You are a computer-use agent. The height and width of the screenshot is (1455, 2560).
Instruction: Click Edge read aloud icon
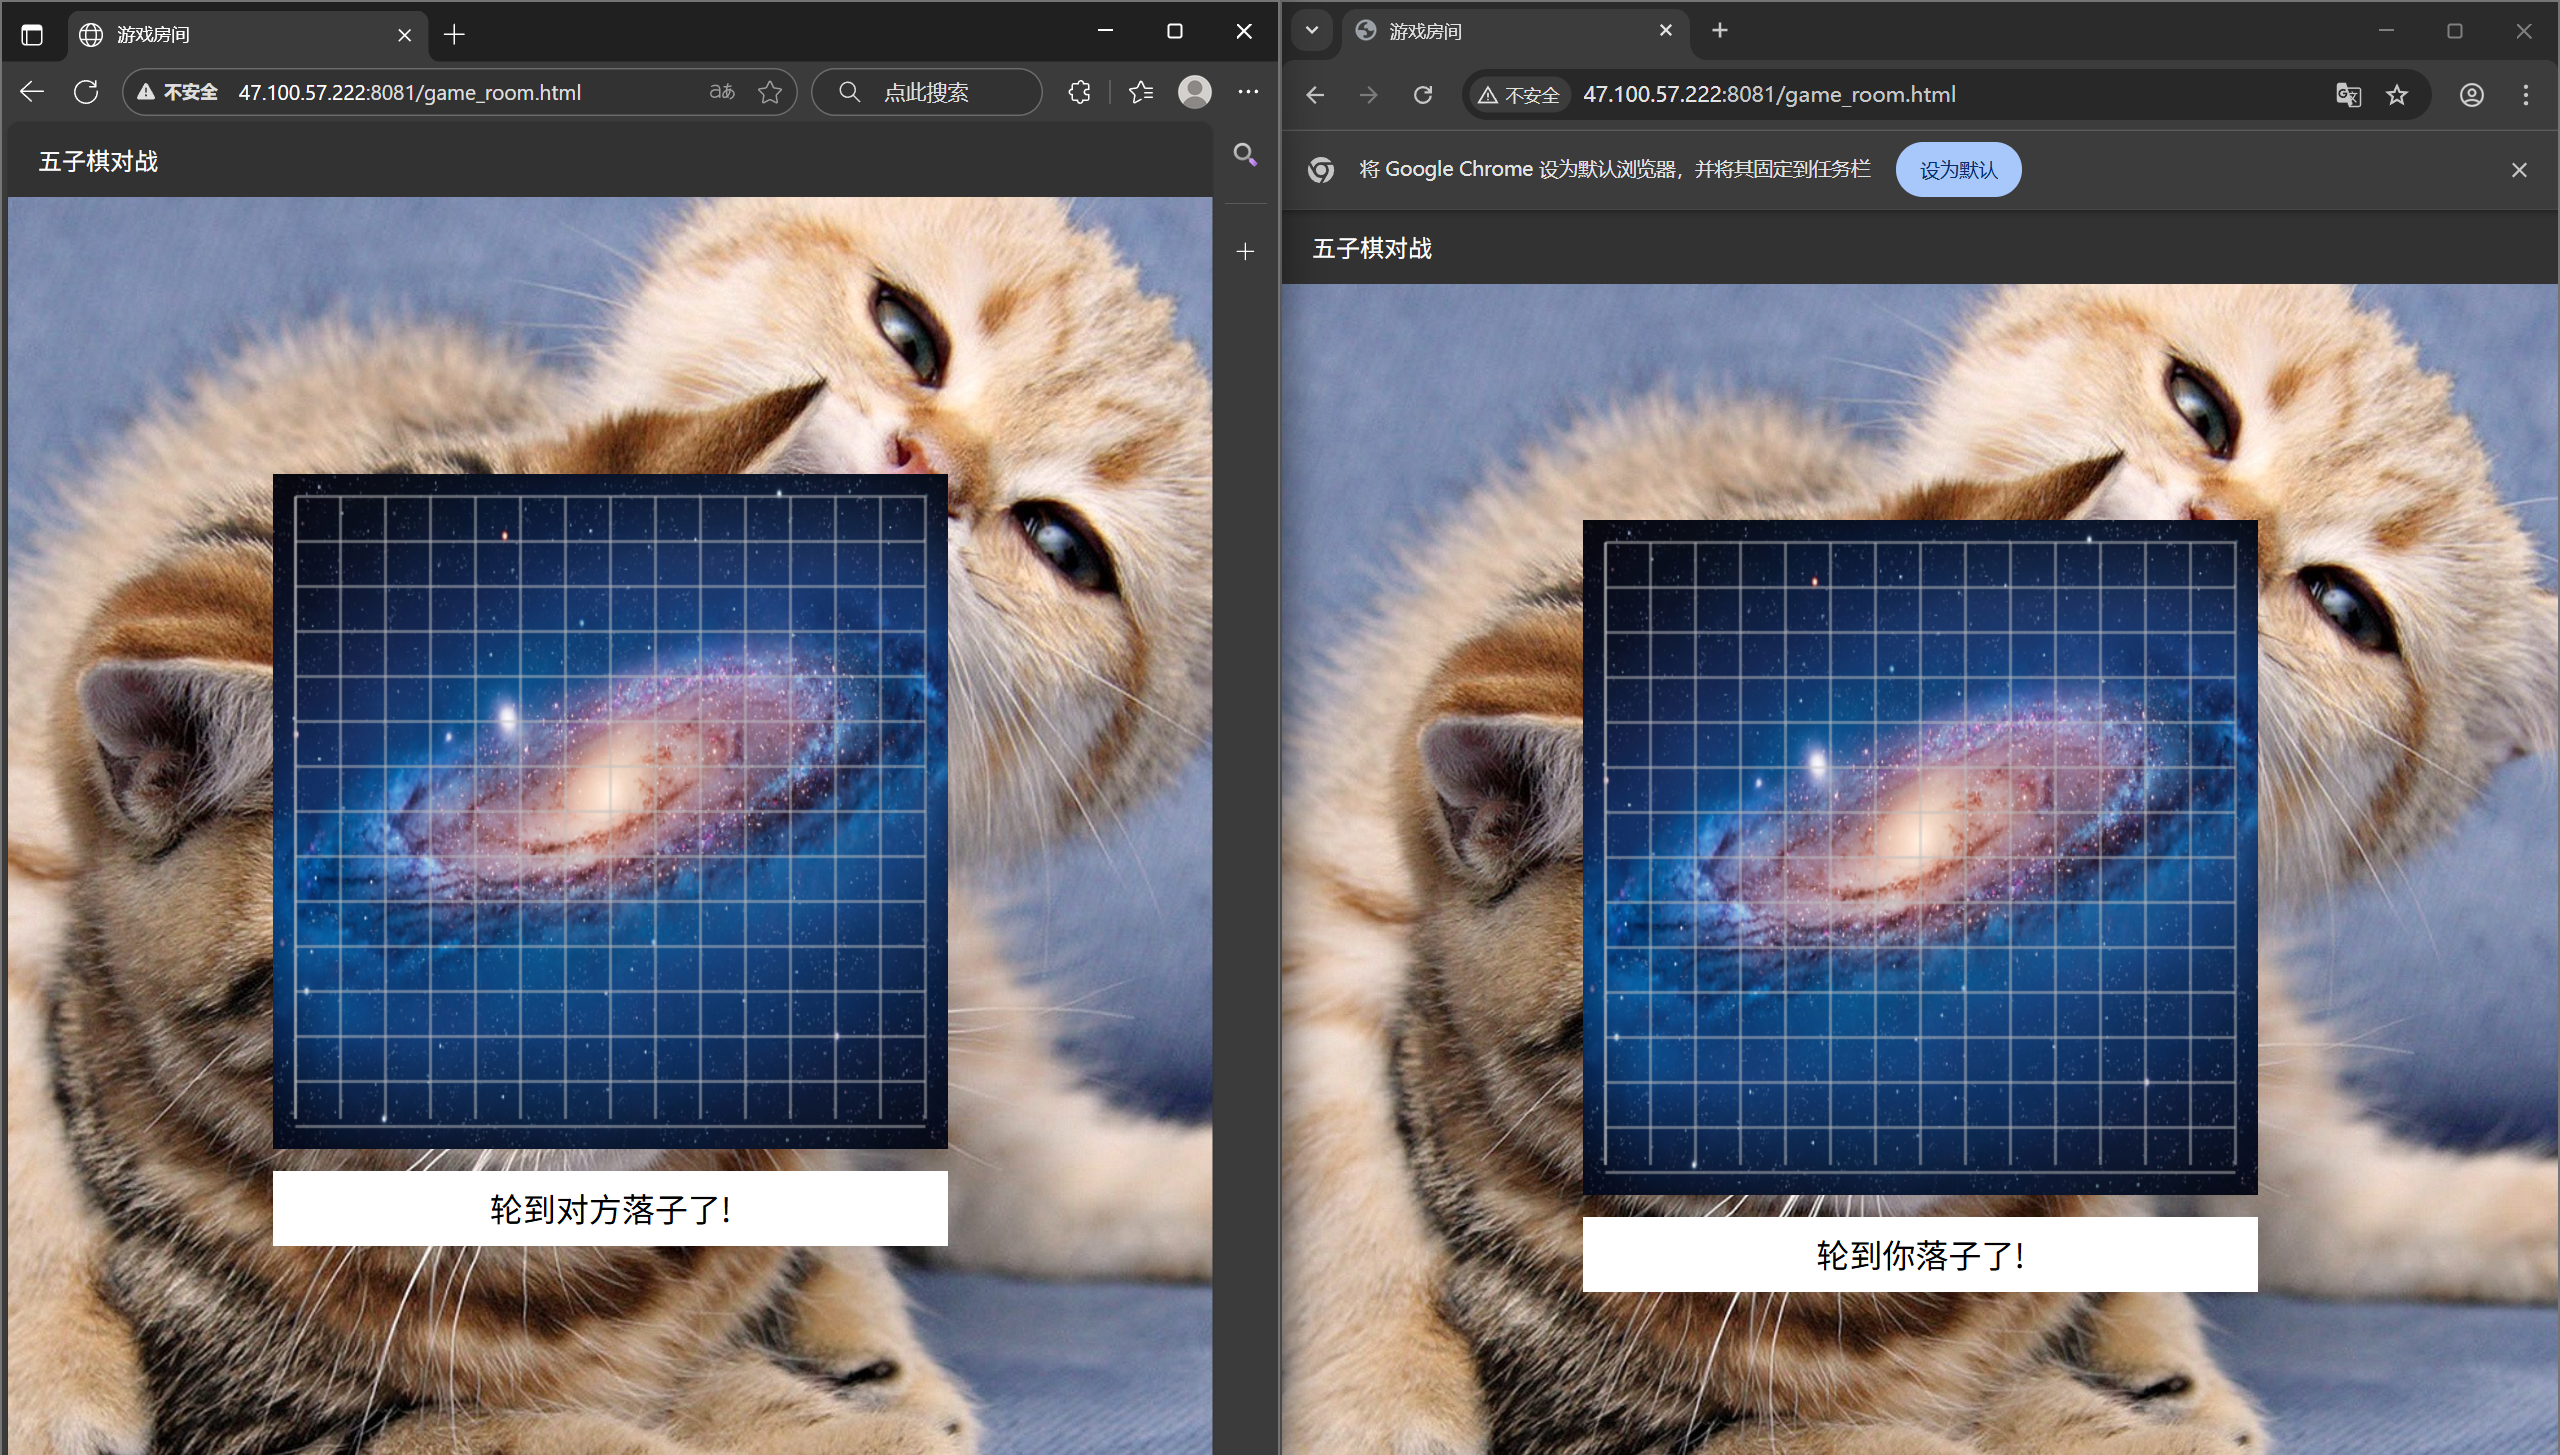tap(722, 92)
